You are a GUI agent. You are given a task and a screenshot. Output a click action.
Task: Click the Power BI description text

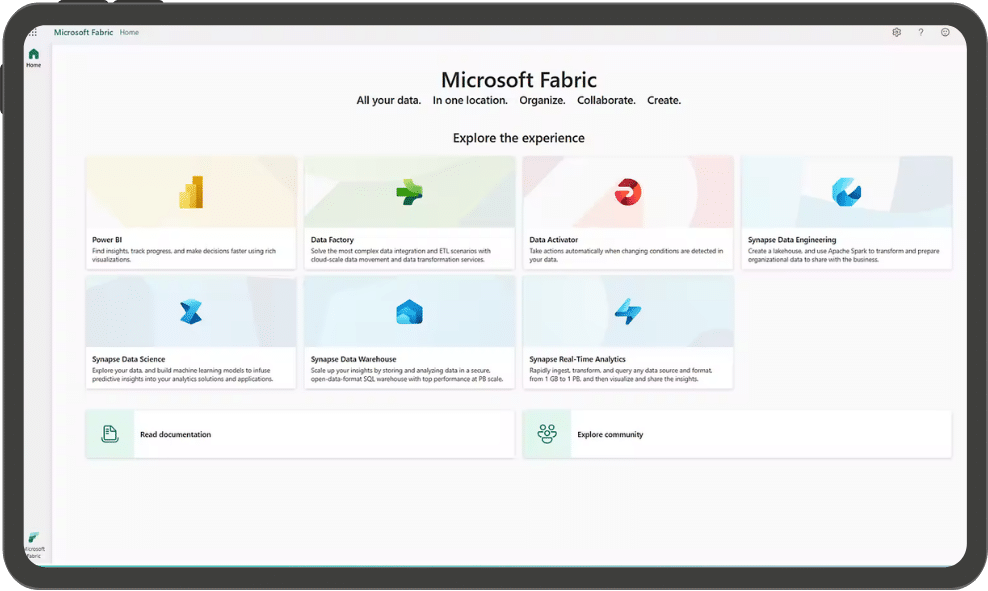184,255
